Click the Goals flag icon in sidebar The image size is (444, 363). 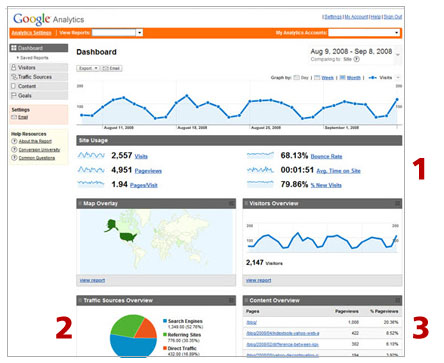[x=14, y=95]
